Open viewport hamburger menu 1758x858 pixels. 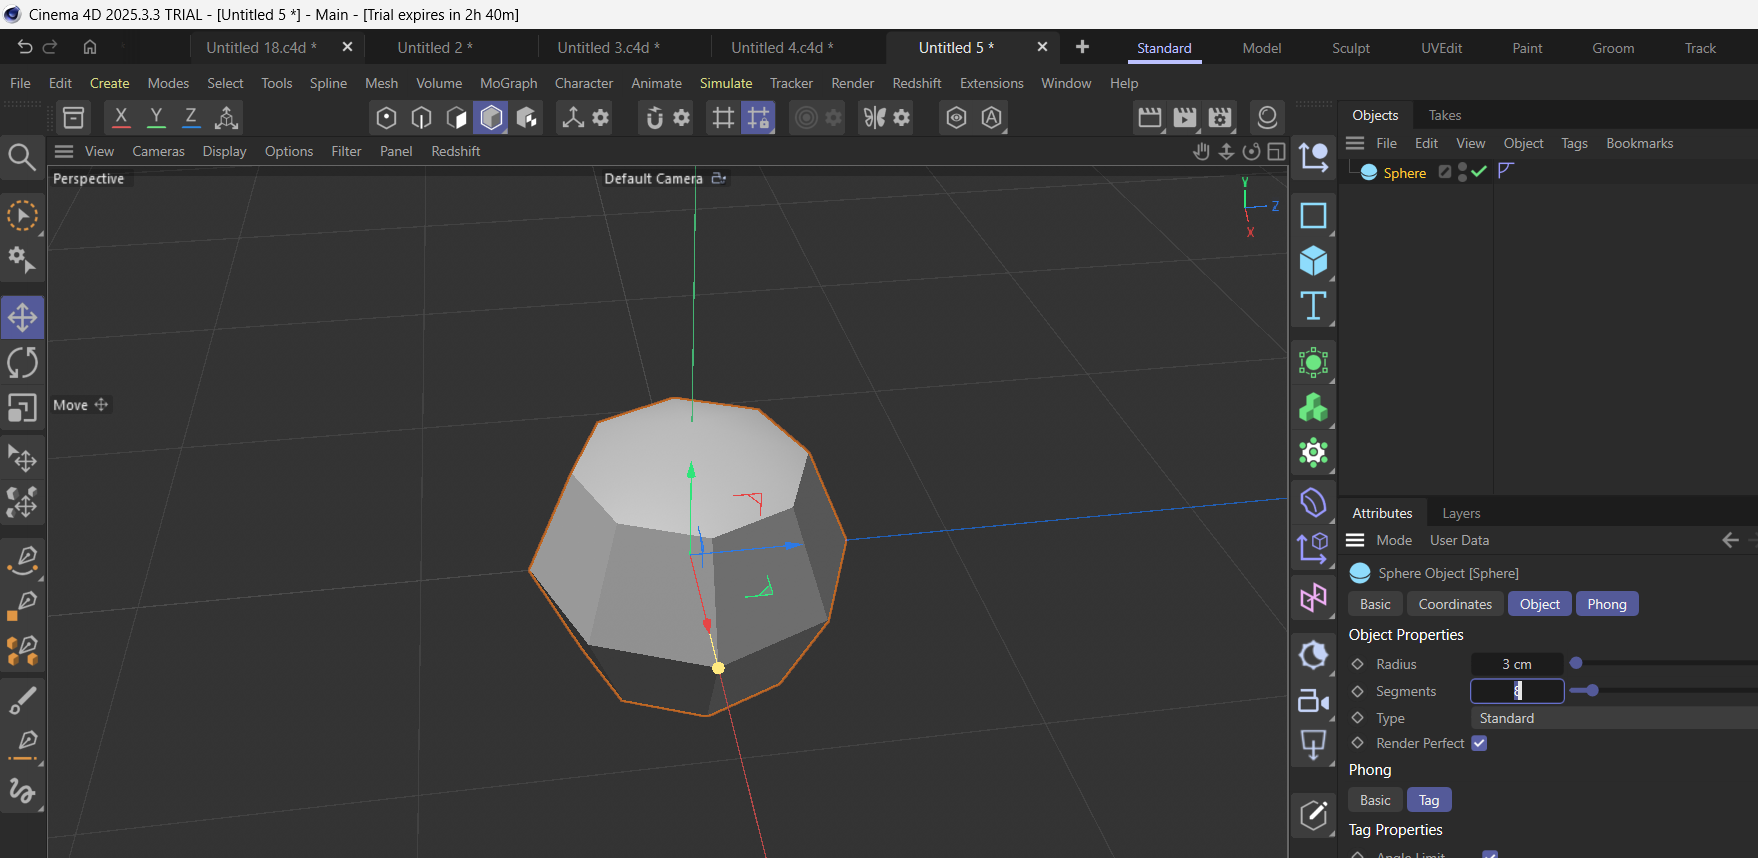[64, 151]
